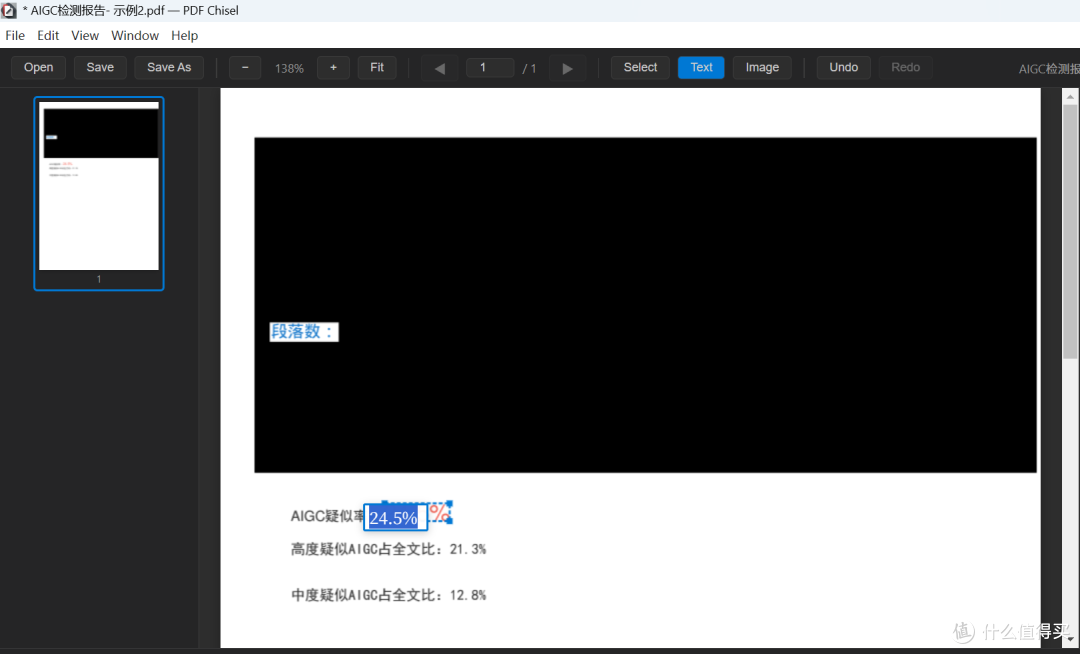Click the Redo button

pos(906,67)
